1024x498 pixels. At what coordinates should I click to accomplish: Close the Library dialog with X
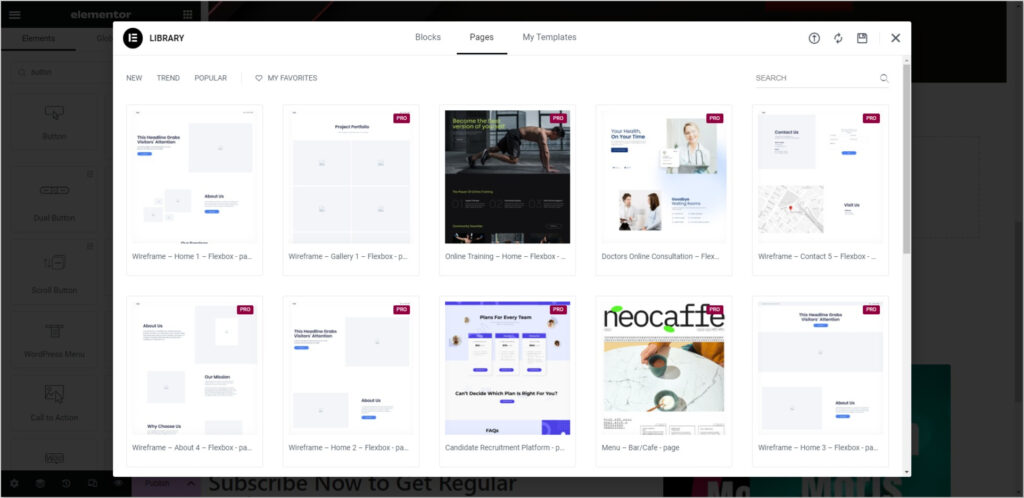point(895,38)
